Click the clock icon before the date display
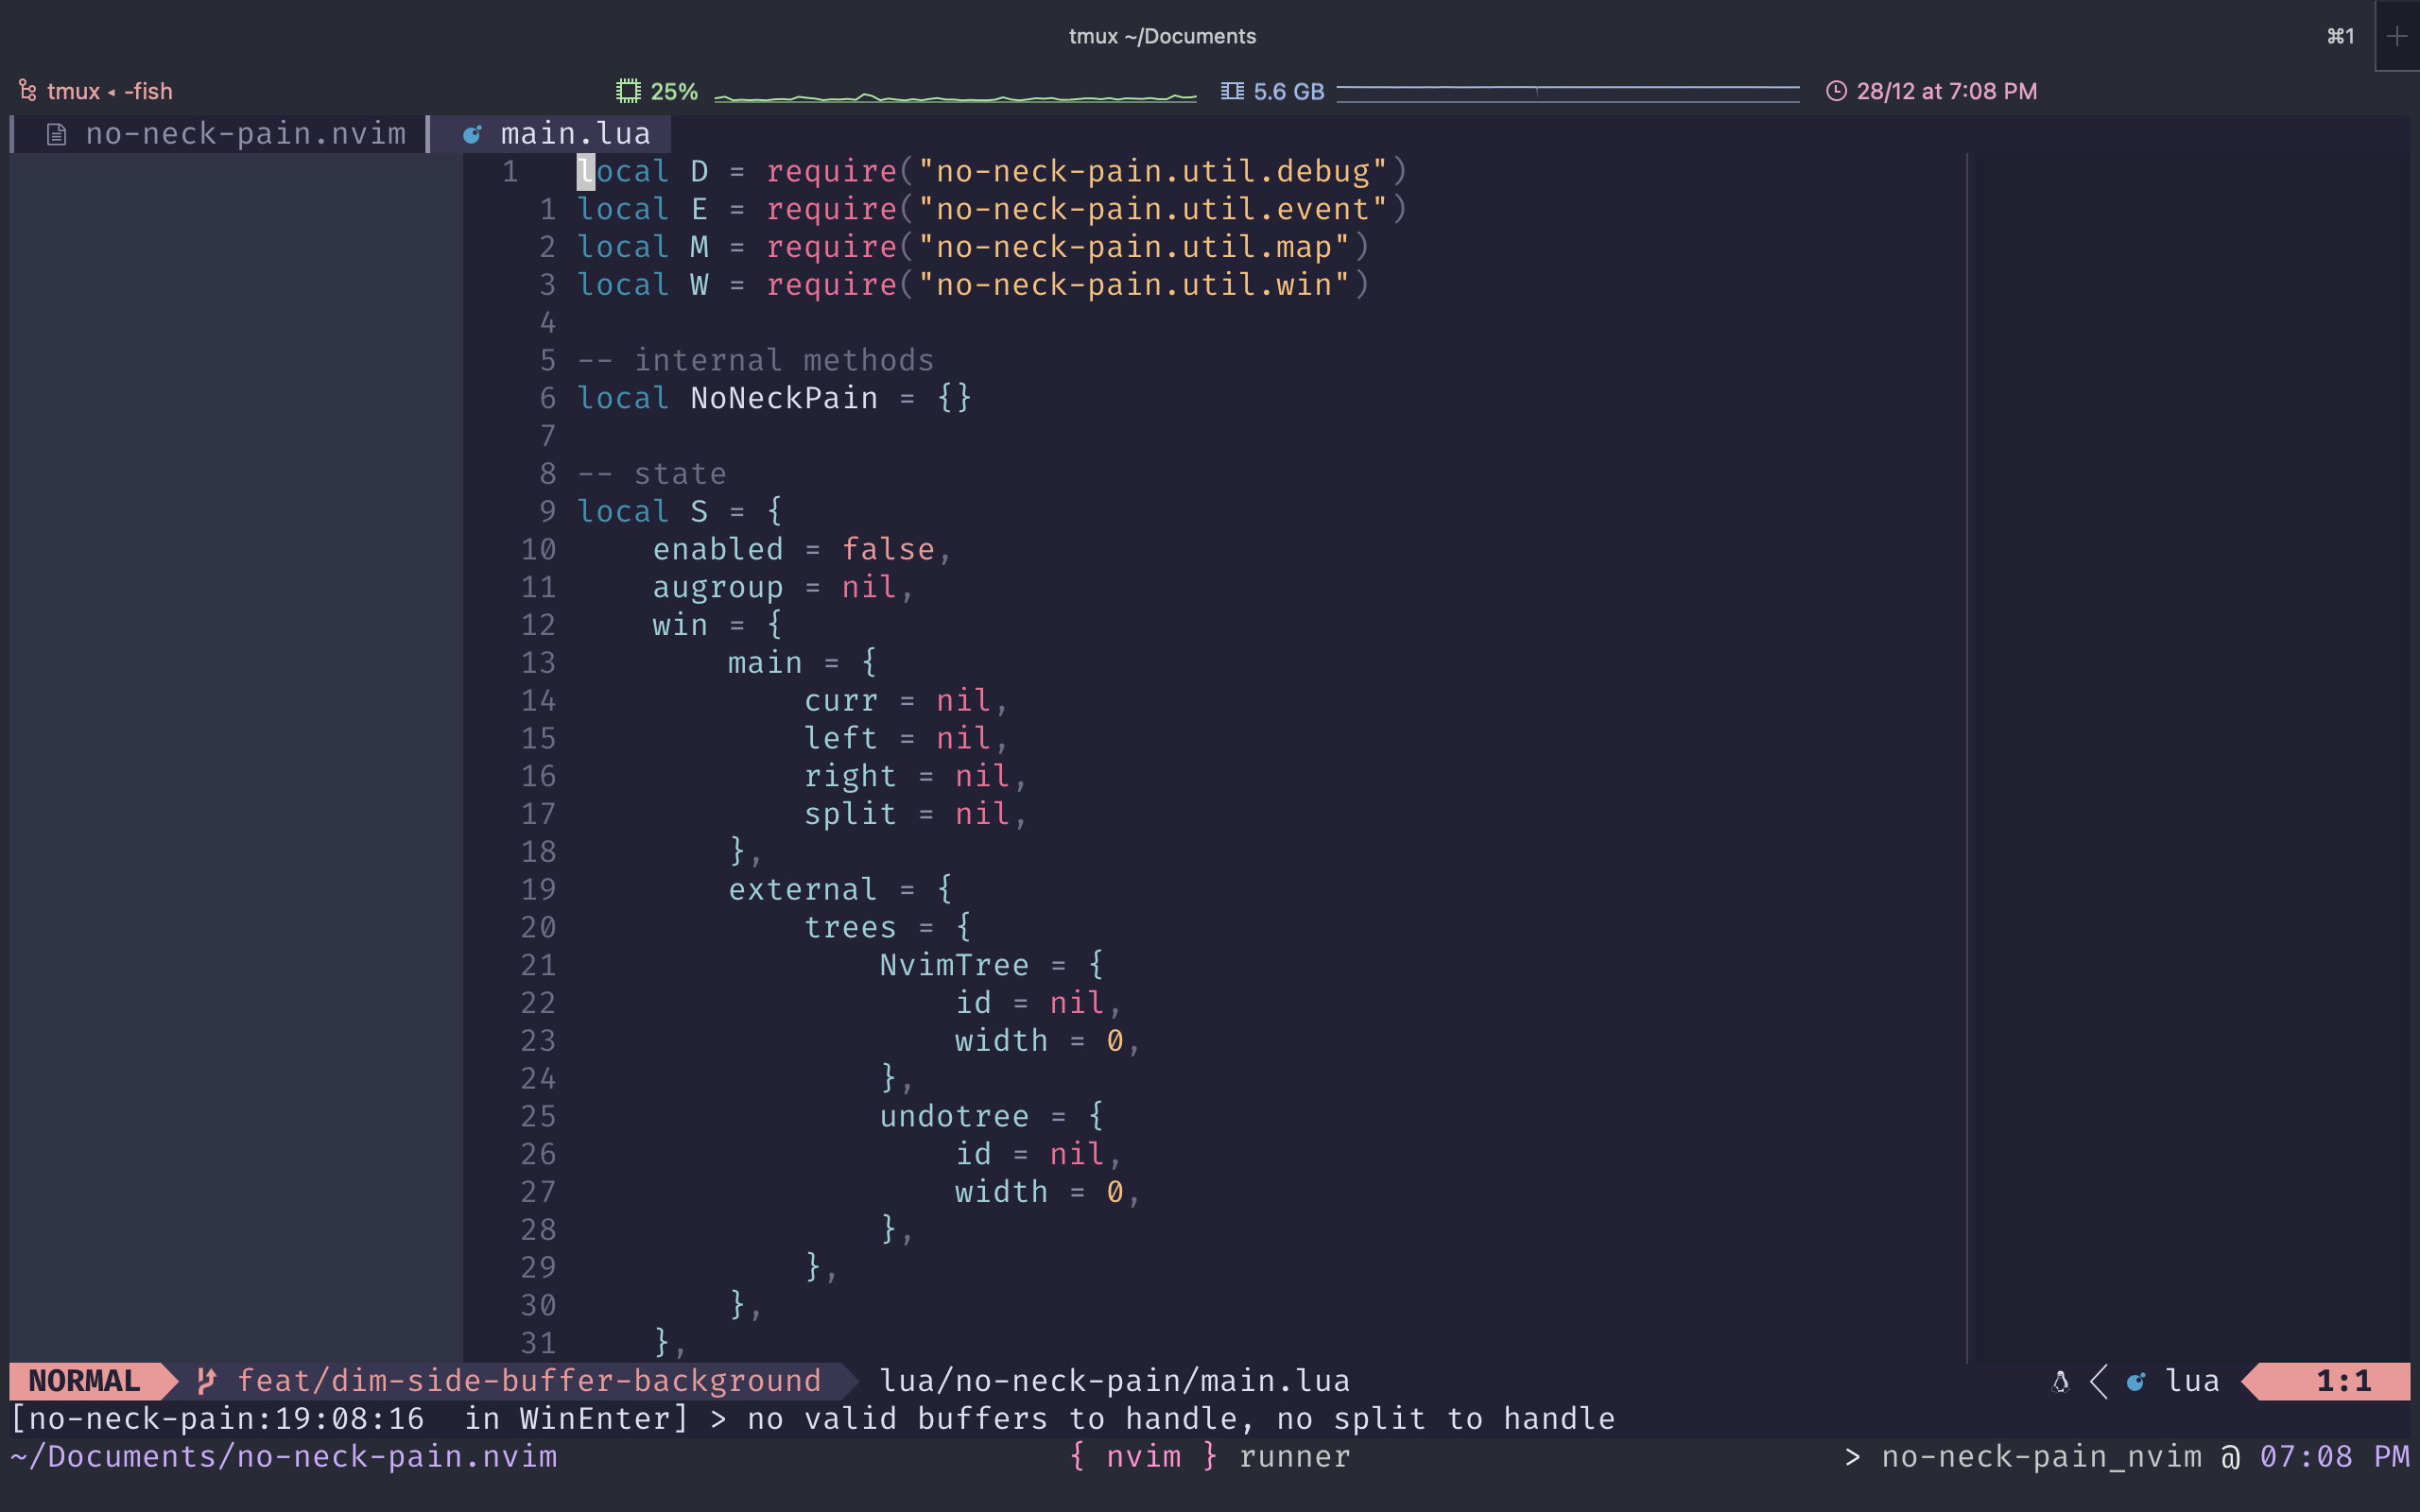This screenshot has width=2420, height=1512. tap(1837, 90)
